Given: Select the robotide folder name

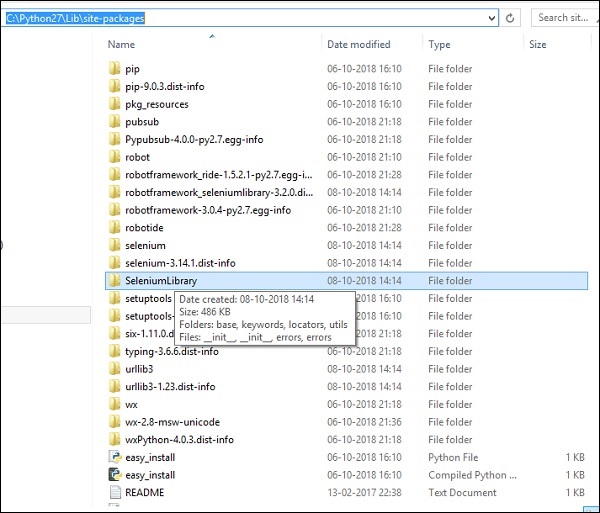Looking at the screenshot, I should [x=144, y=228].
